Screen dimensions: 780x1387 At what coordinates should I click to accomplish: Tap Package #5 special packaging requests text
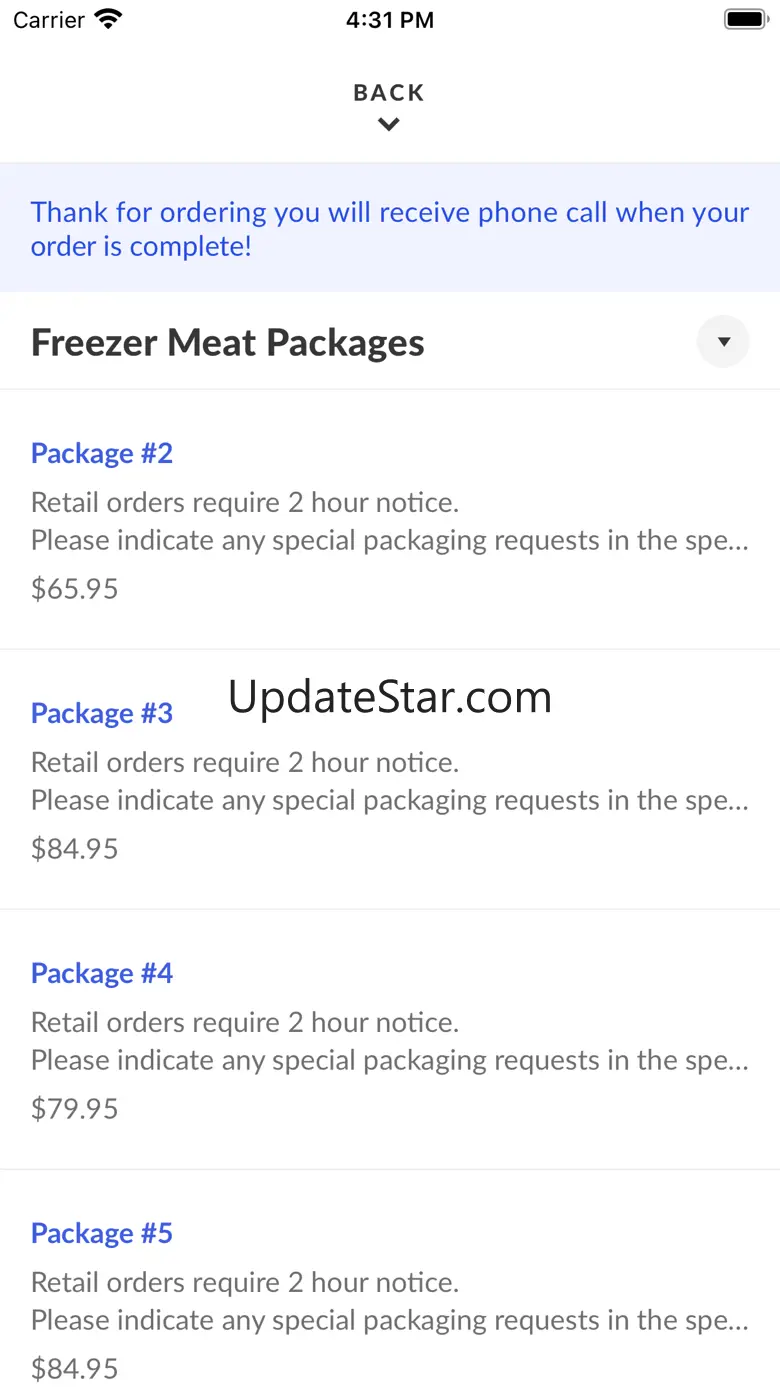[x=390, y=1321]
